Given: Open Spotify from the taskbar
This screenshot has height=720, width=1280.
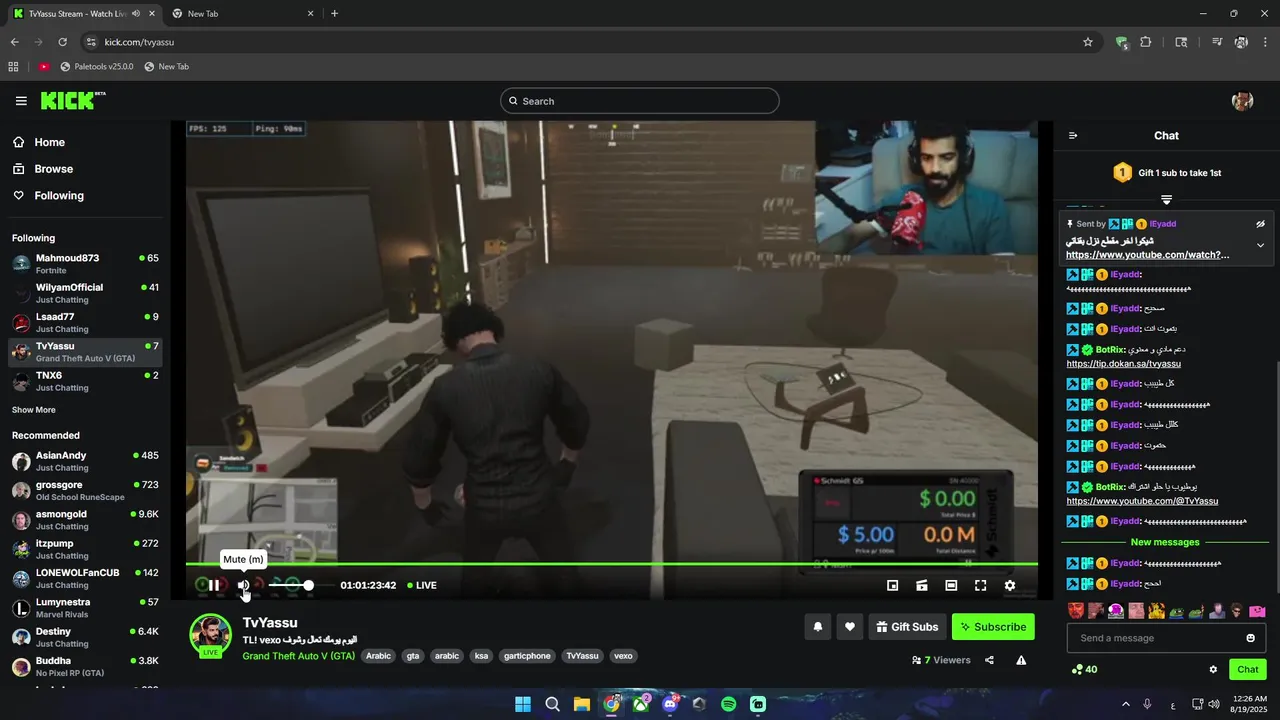Looking at the screenshot, I should (729, 704).
